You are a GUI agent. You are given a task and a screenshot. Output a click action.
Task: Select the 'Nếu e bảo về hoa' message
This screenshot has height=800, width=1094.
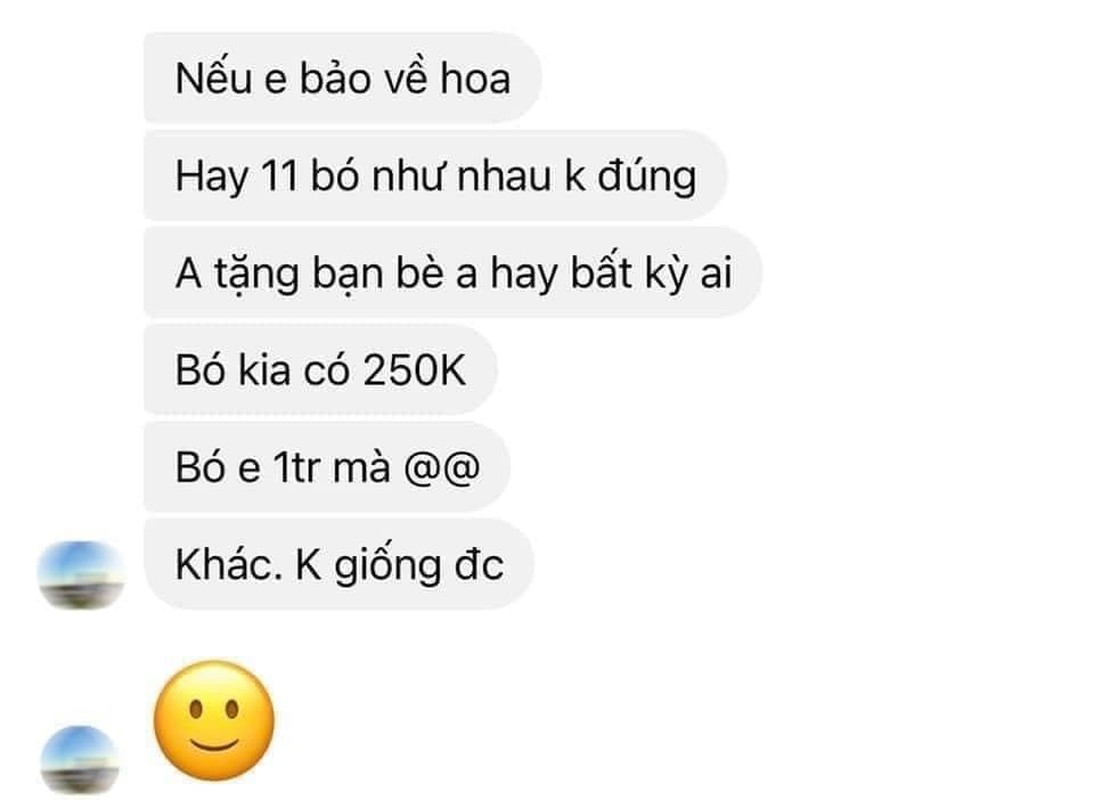coord(343,77)
